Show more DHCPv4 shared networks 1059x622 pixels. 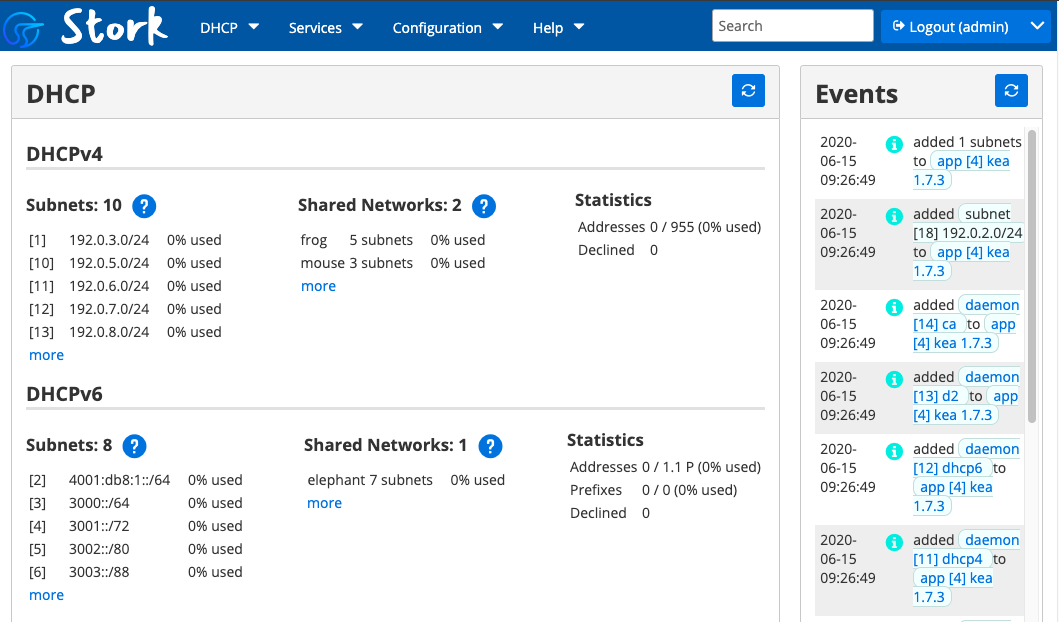click(318, 286)
